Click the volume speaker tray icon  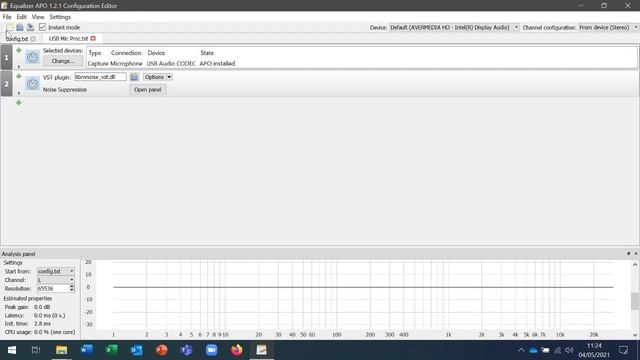tap(569, 350)
